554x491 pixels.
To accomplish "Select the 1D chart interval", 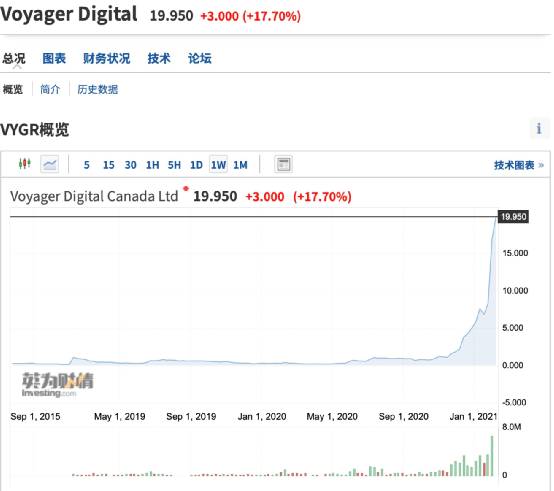I will tap(196, 165).
